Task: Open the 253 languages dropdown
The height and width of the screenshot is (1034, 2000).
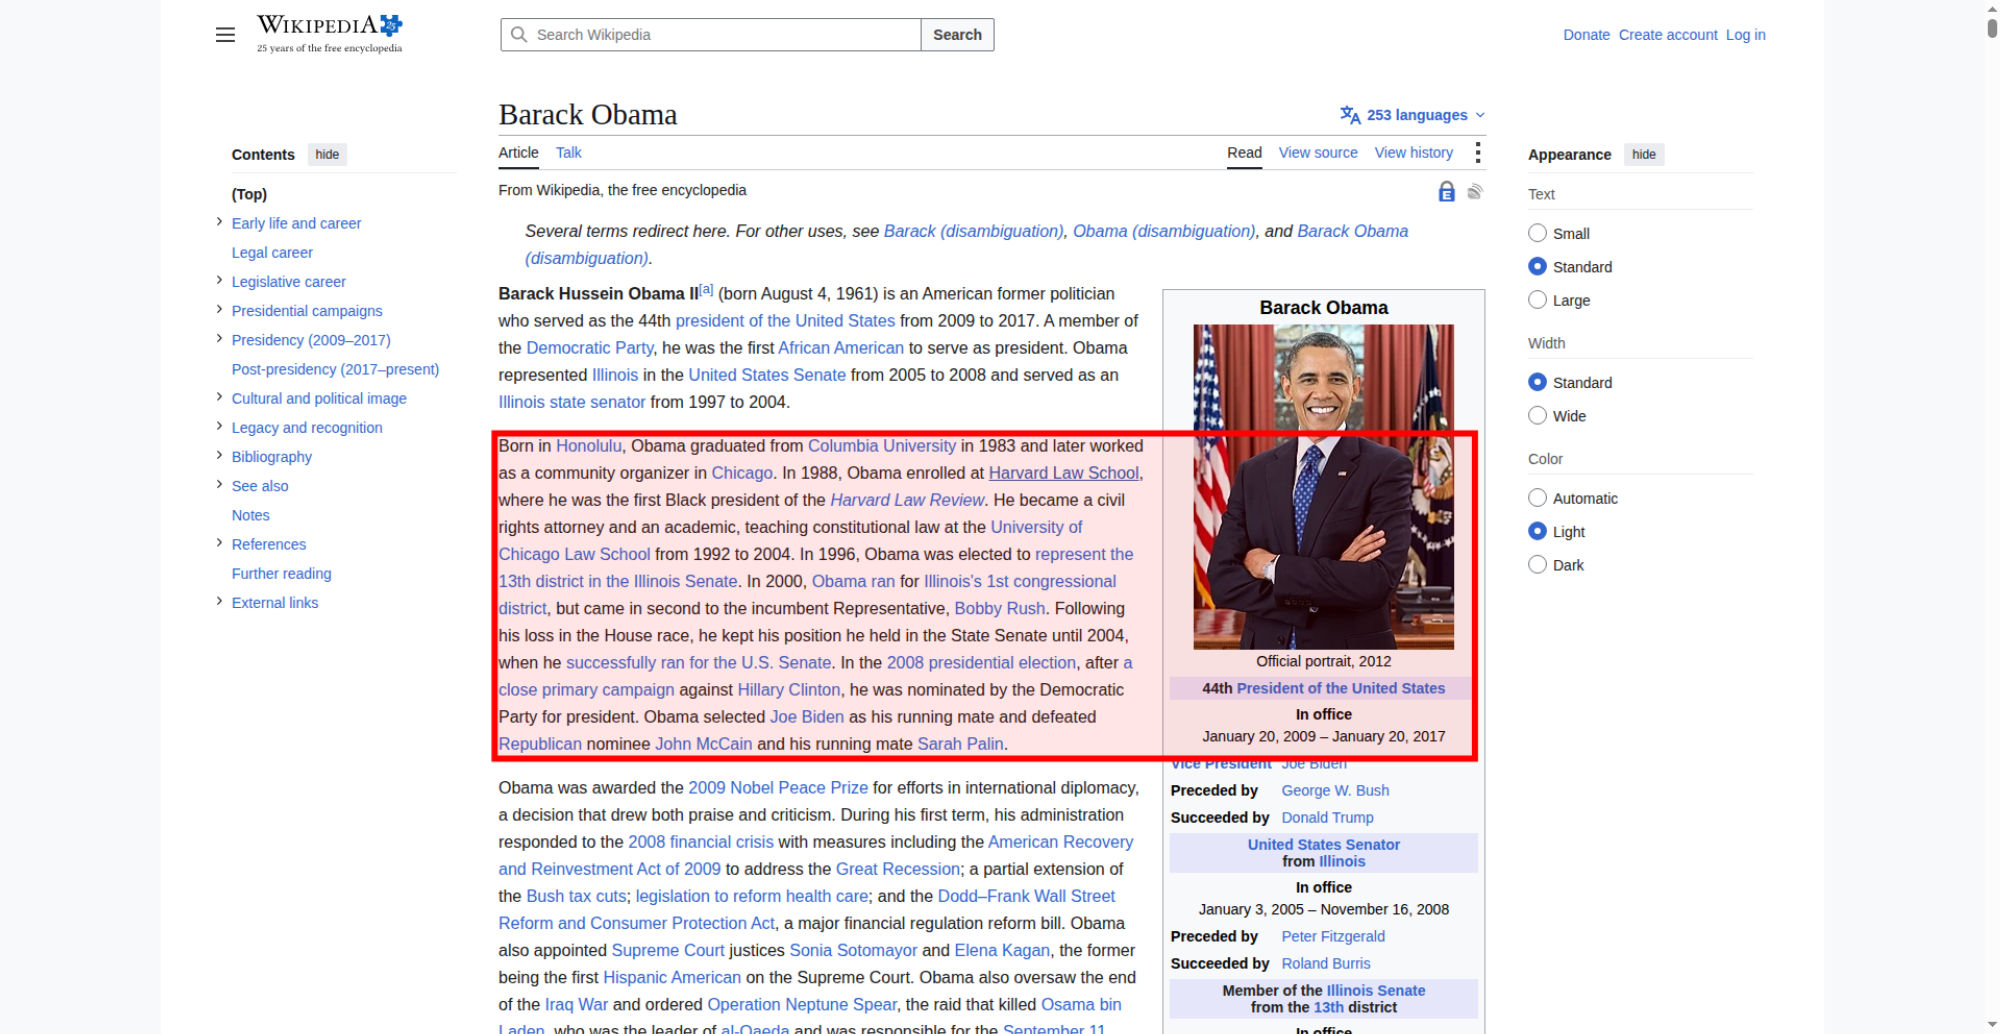Action: pos(1413,115)
